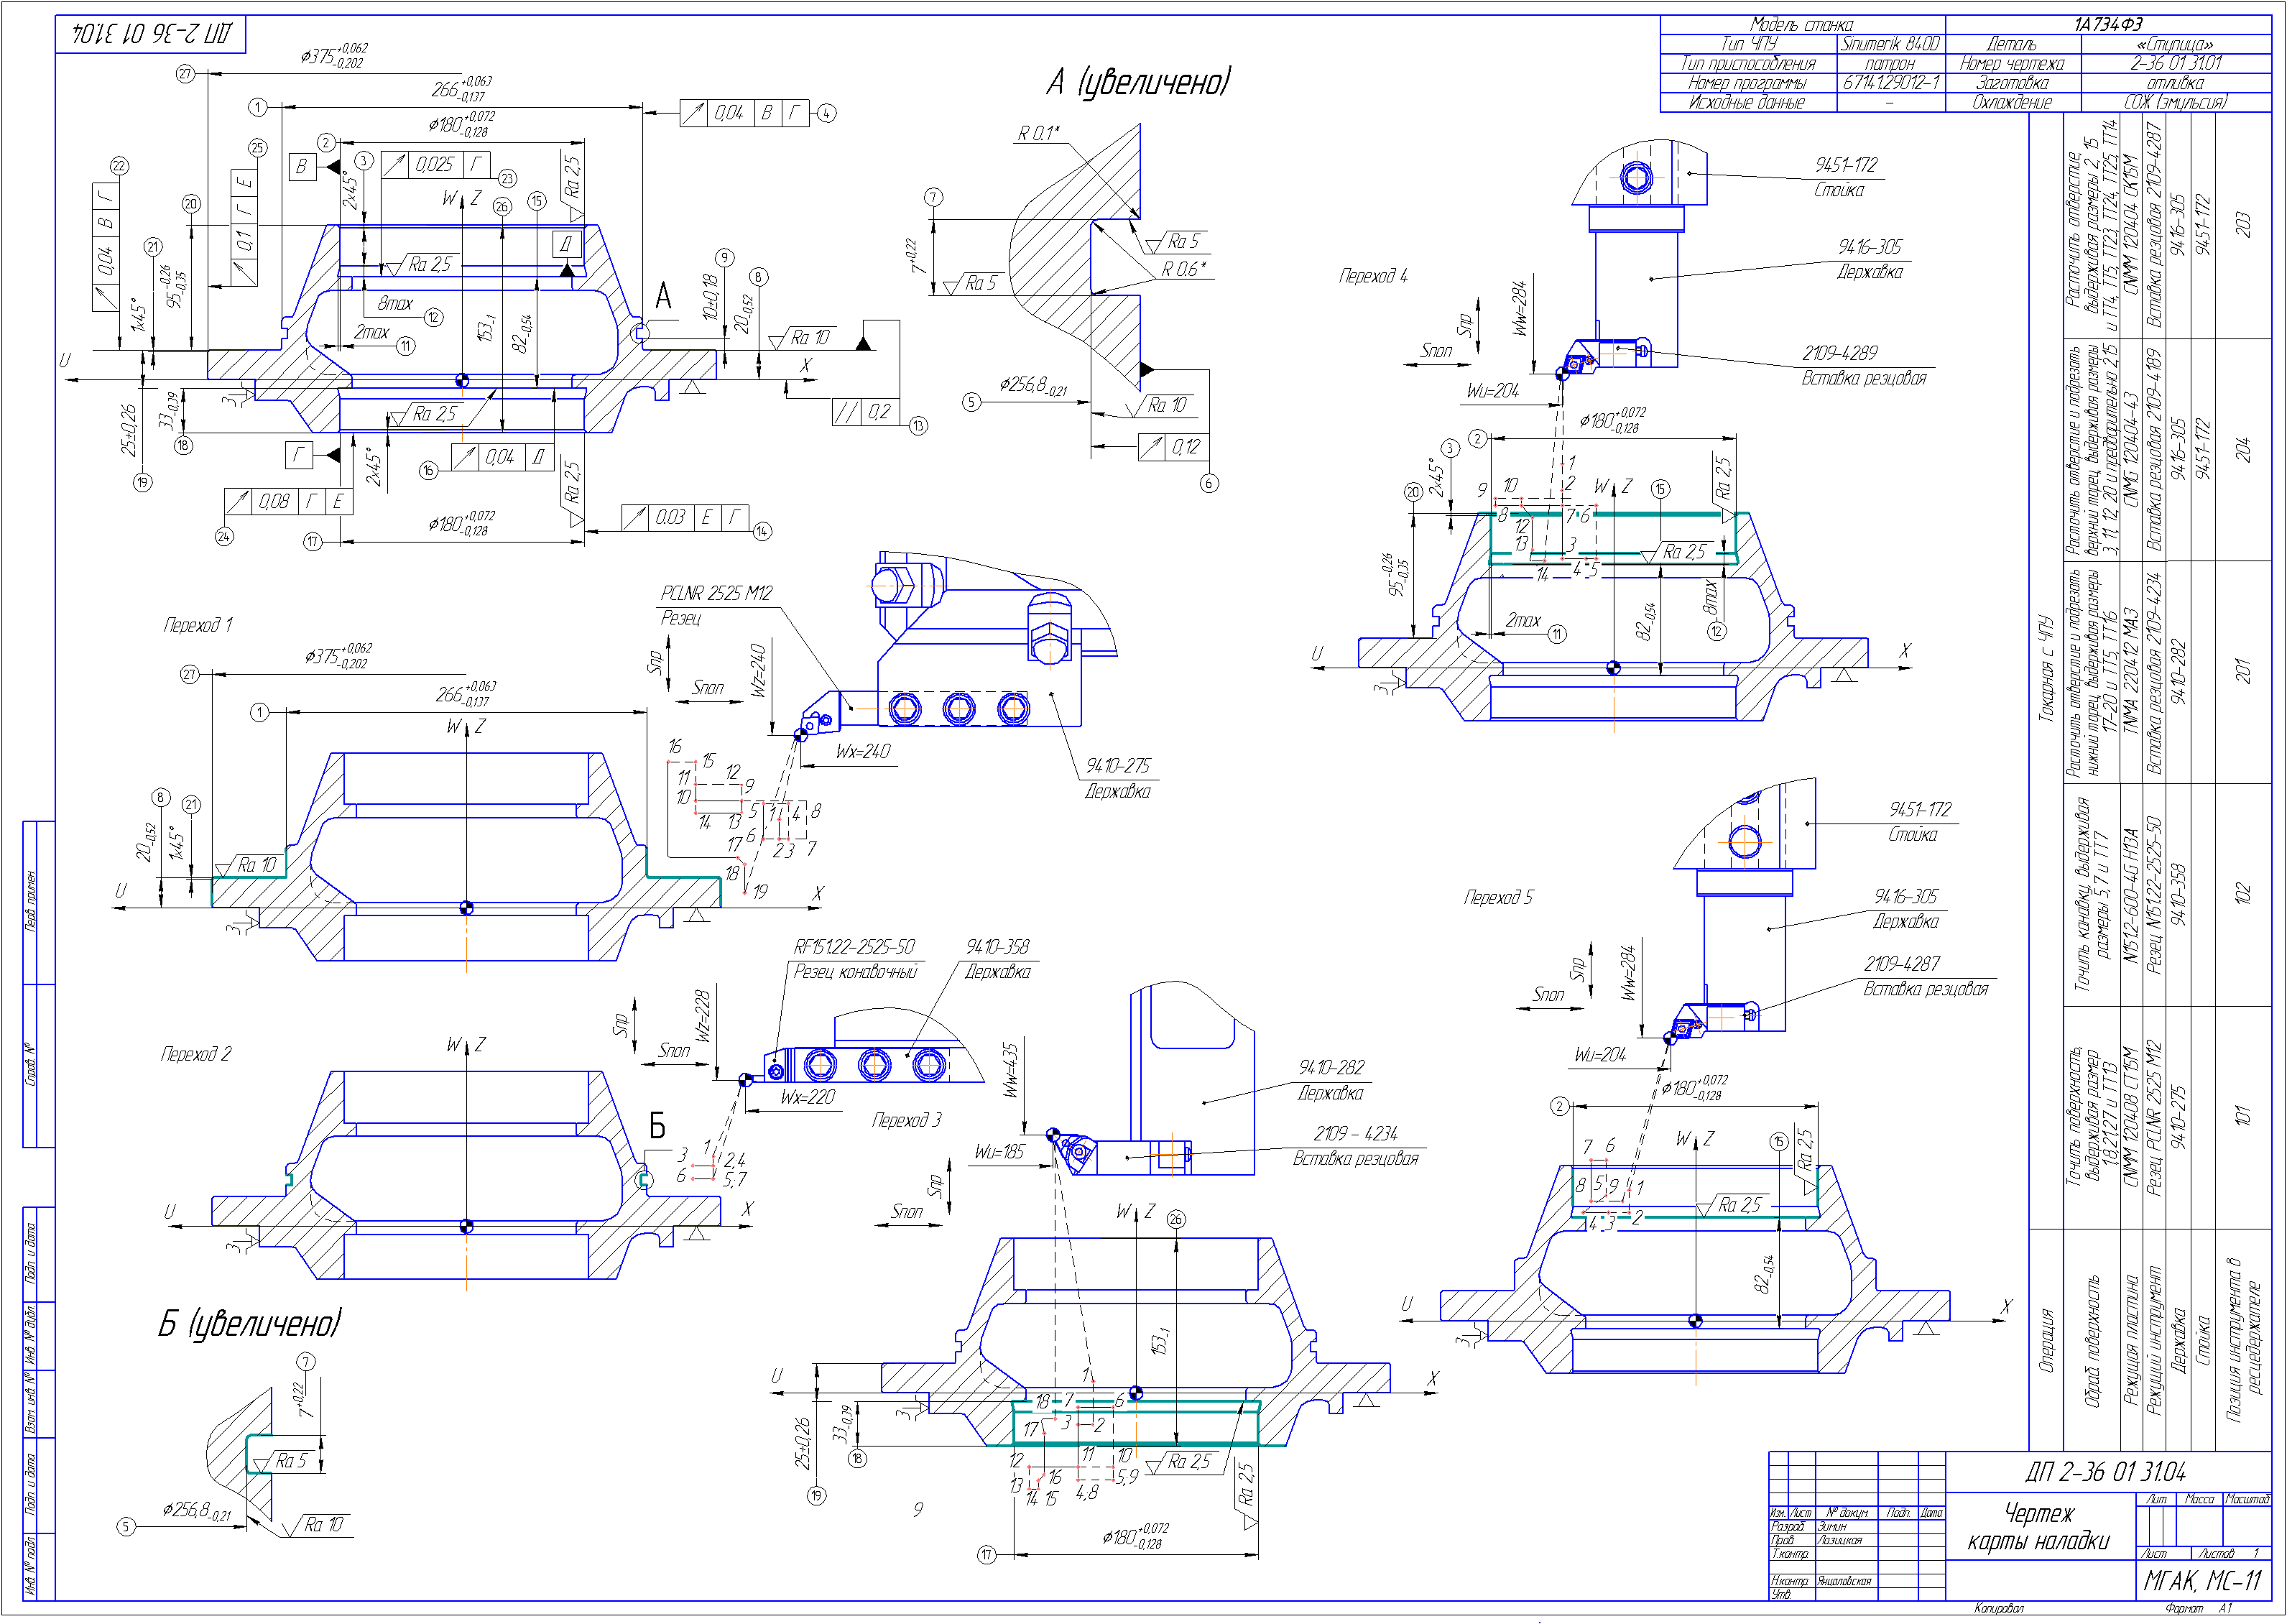
Task: Click the rotated drawing number box at top-left
Action: click(151, 35)
